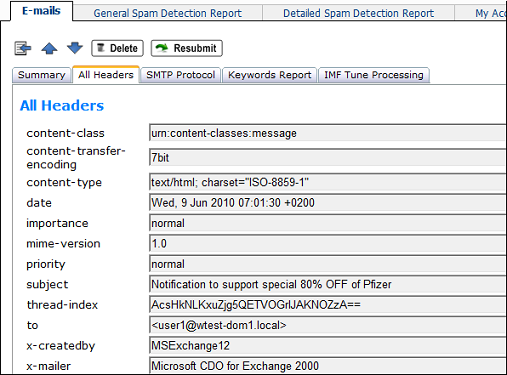Click the content-type value field

328,182
